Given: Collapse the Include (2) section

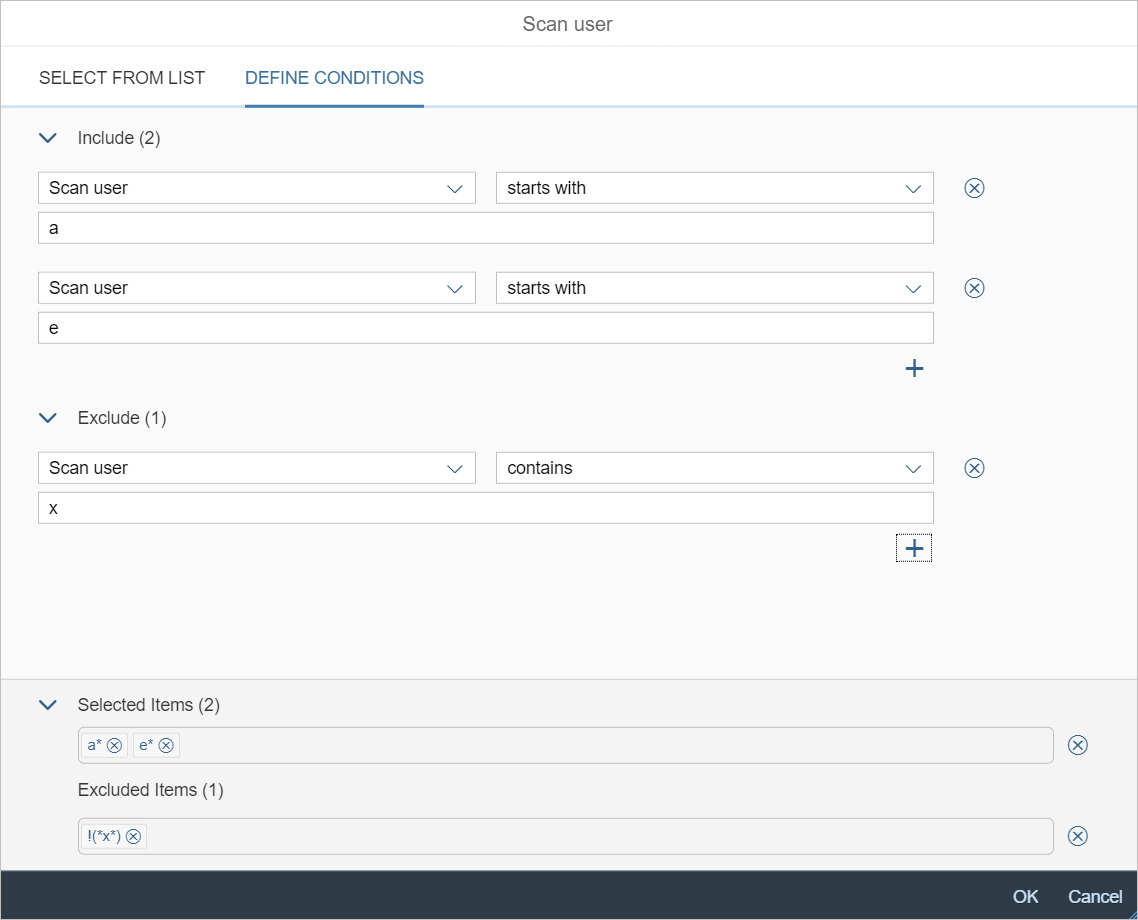Looking at the screenshot, I should click(47, 138).
